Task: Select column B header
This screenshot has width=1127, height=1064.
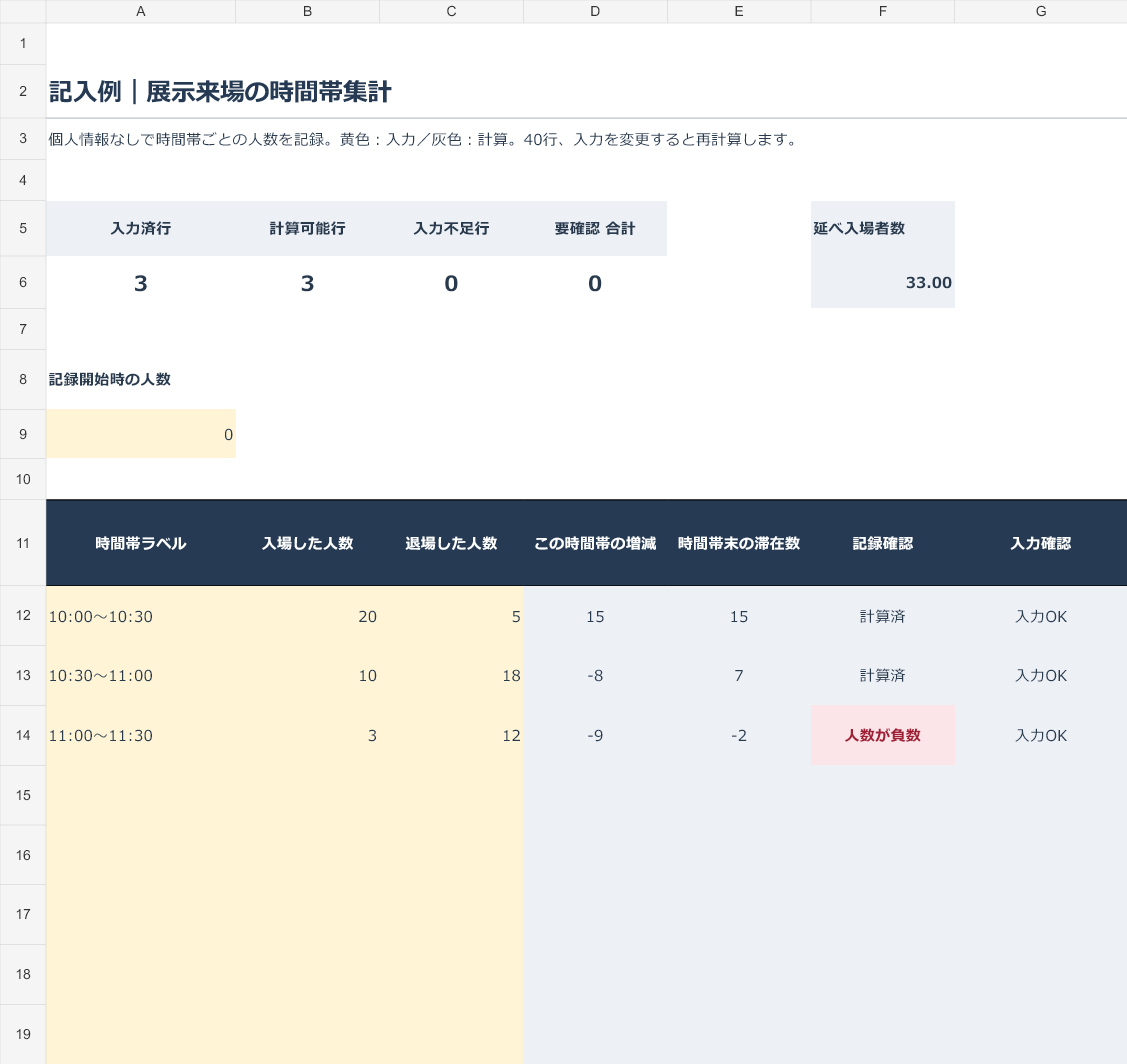Action: coord(308,12)
